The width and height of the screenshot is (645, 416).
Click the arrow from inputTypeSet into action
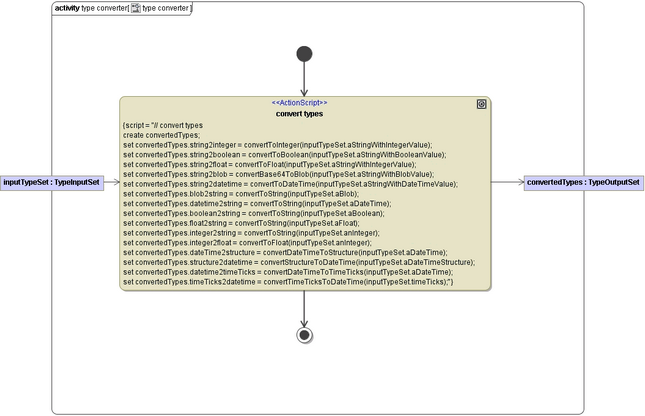(111, 182)
